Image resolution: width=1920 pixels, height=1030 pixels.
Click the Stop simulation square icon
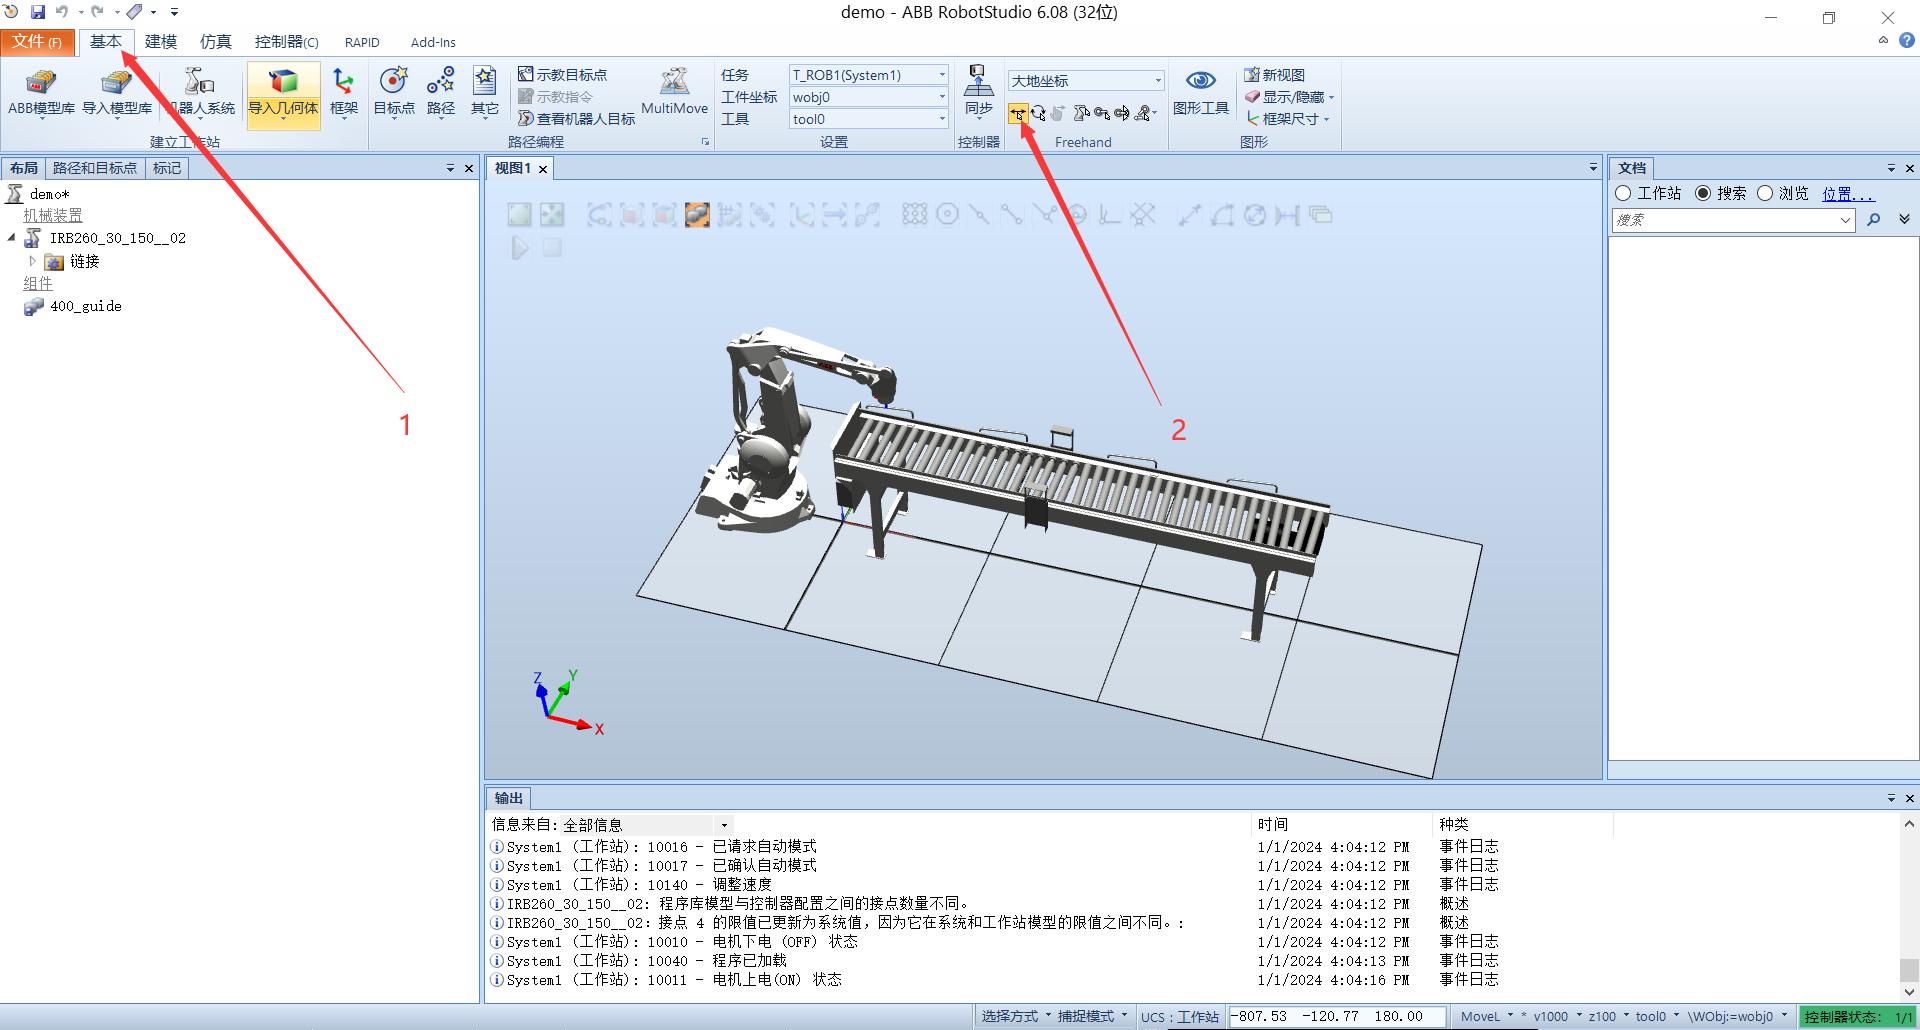tap(552, 247)
